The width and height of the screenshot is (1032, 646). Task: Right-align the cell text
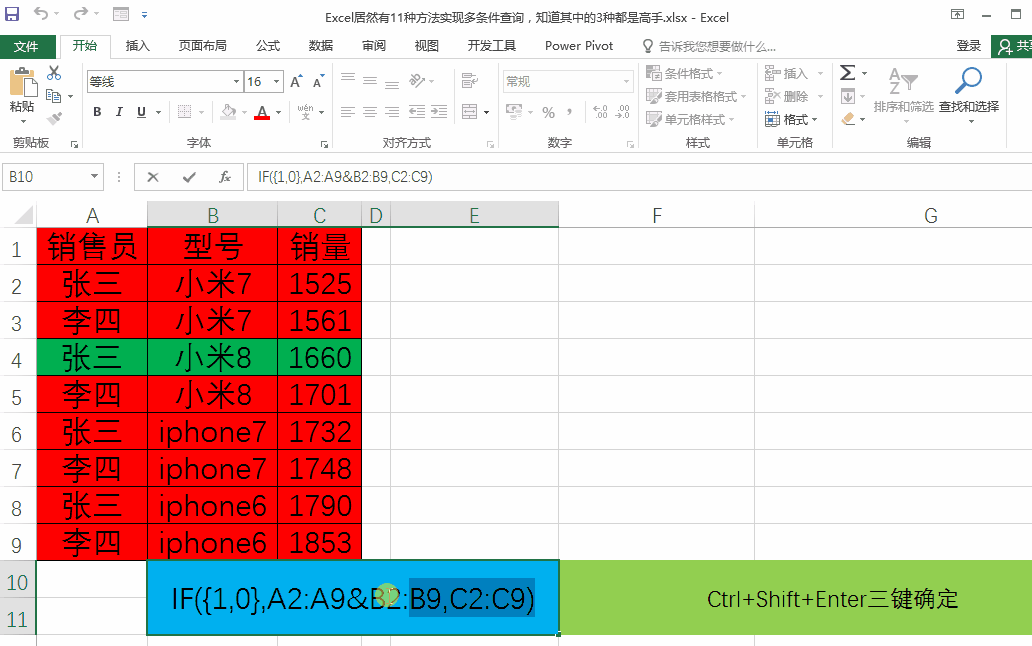click(x=392, y=112)
